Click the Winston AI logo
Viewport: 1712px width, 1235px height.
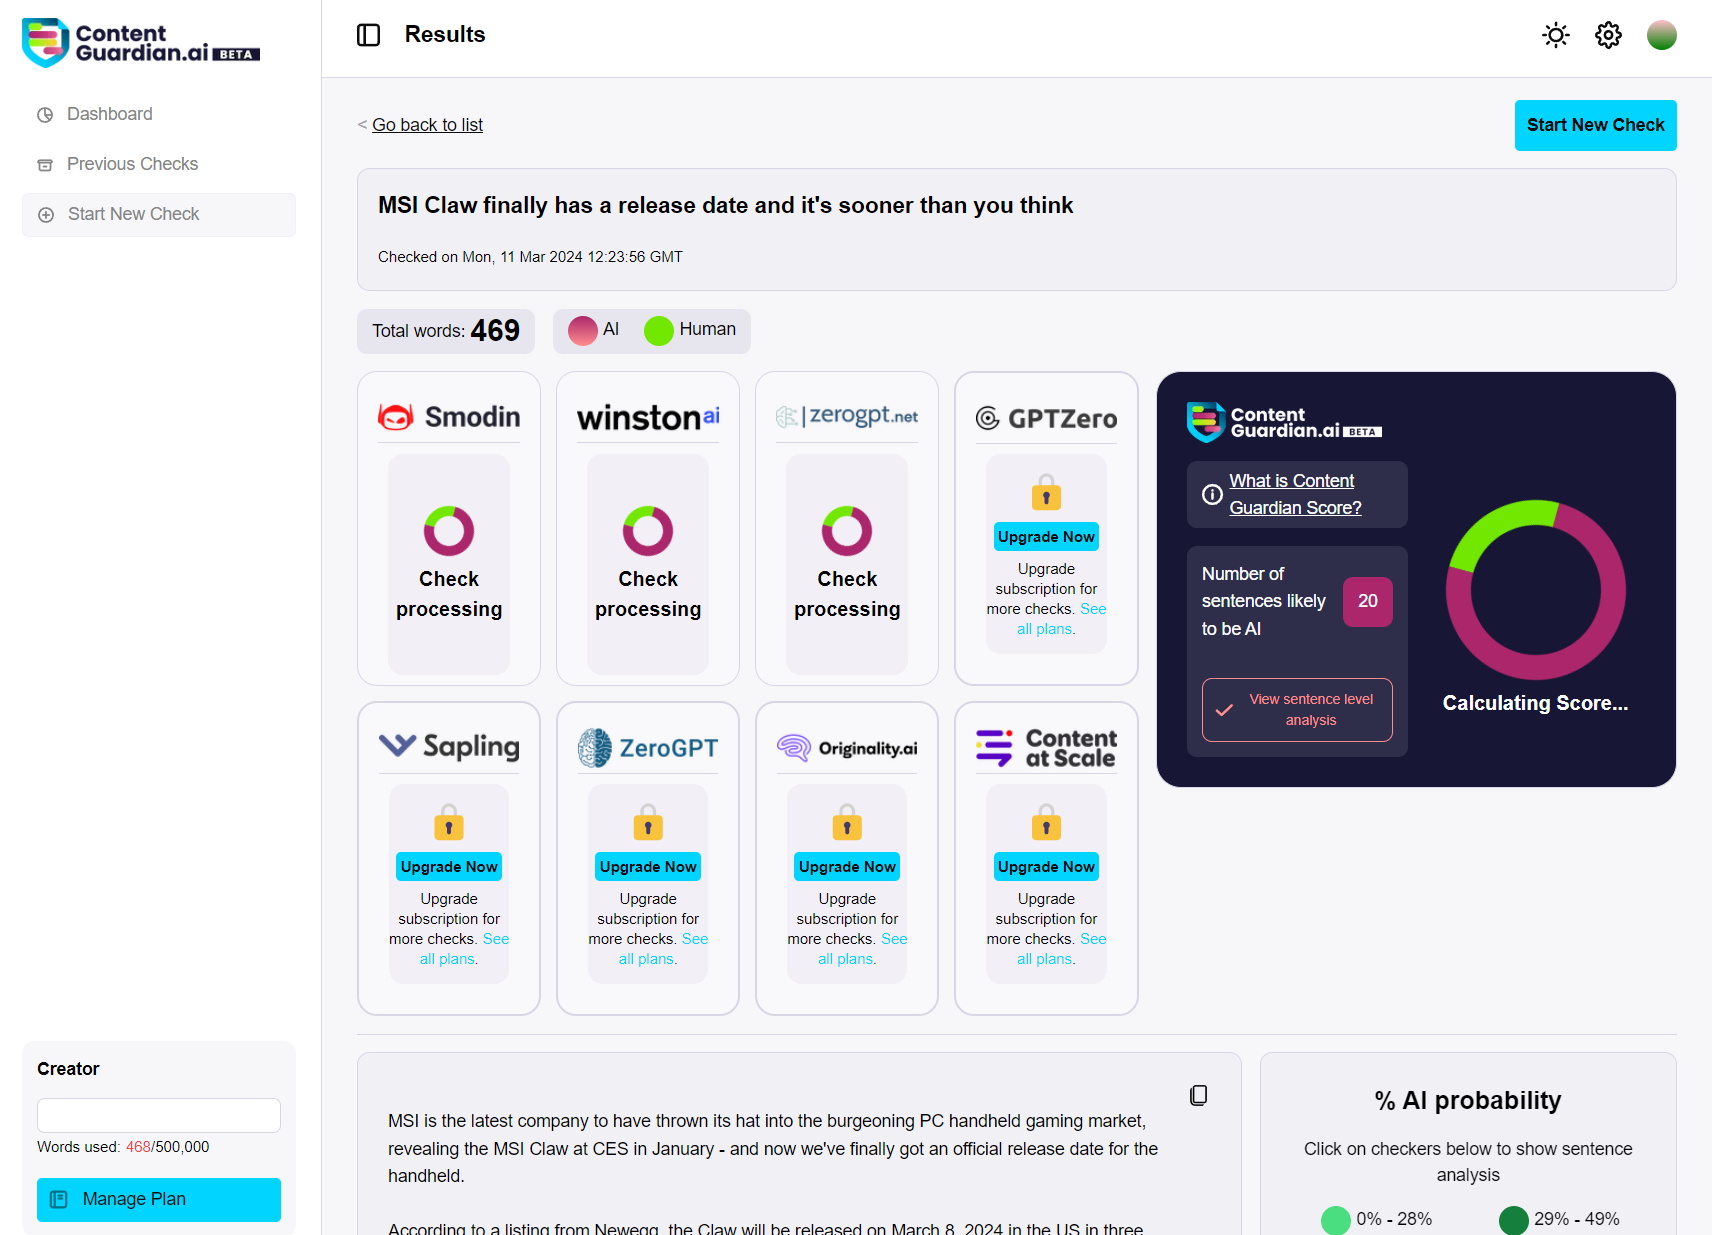tap(648, 417)
